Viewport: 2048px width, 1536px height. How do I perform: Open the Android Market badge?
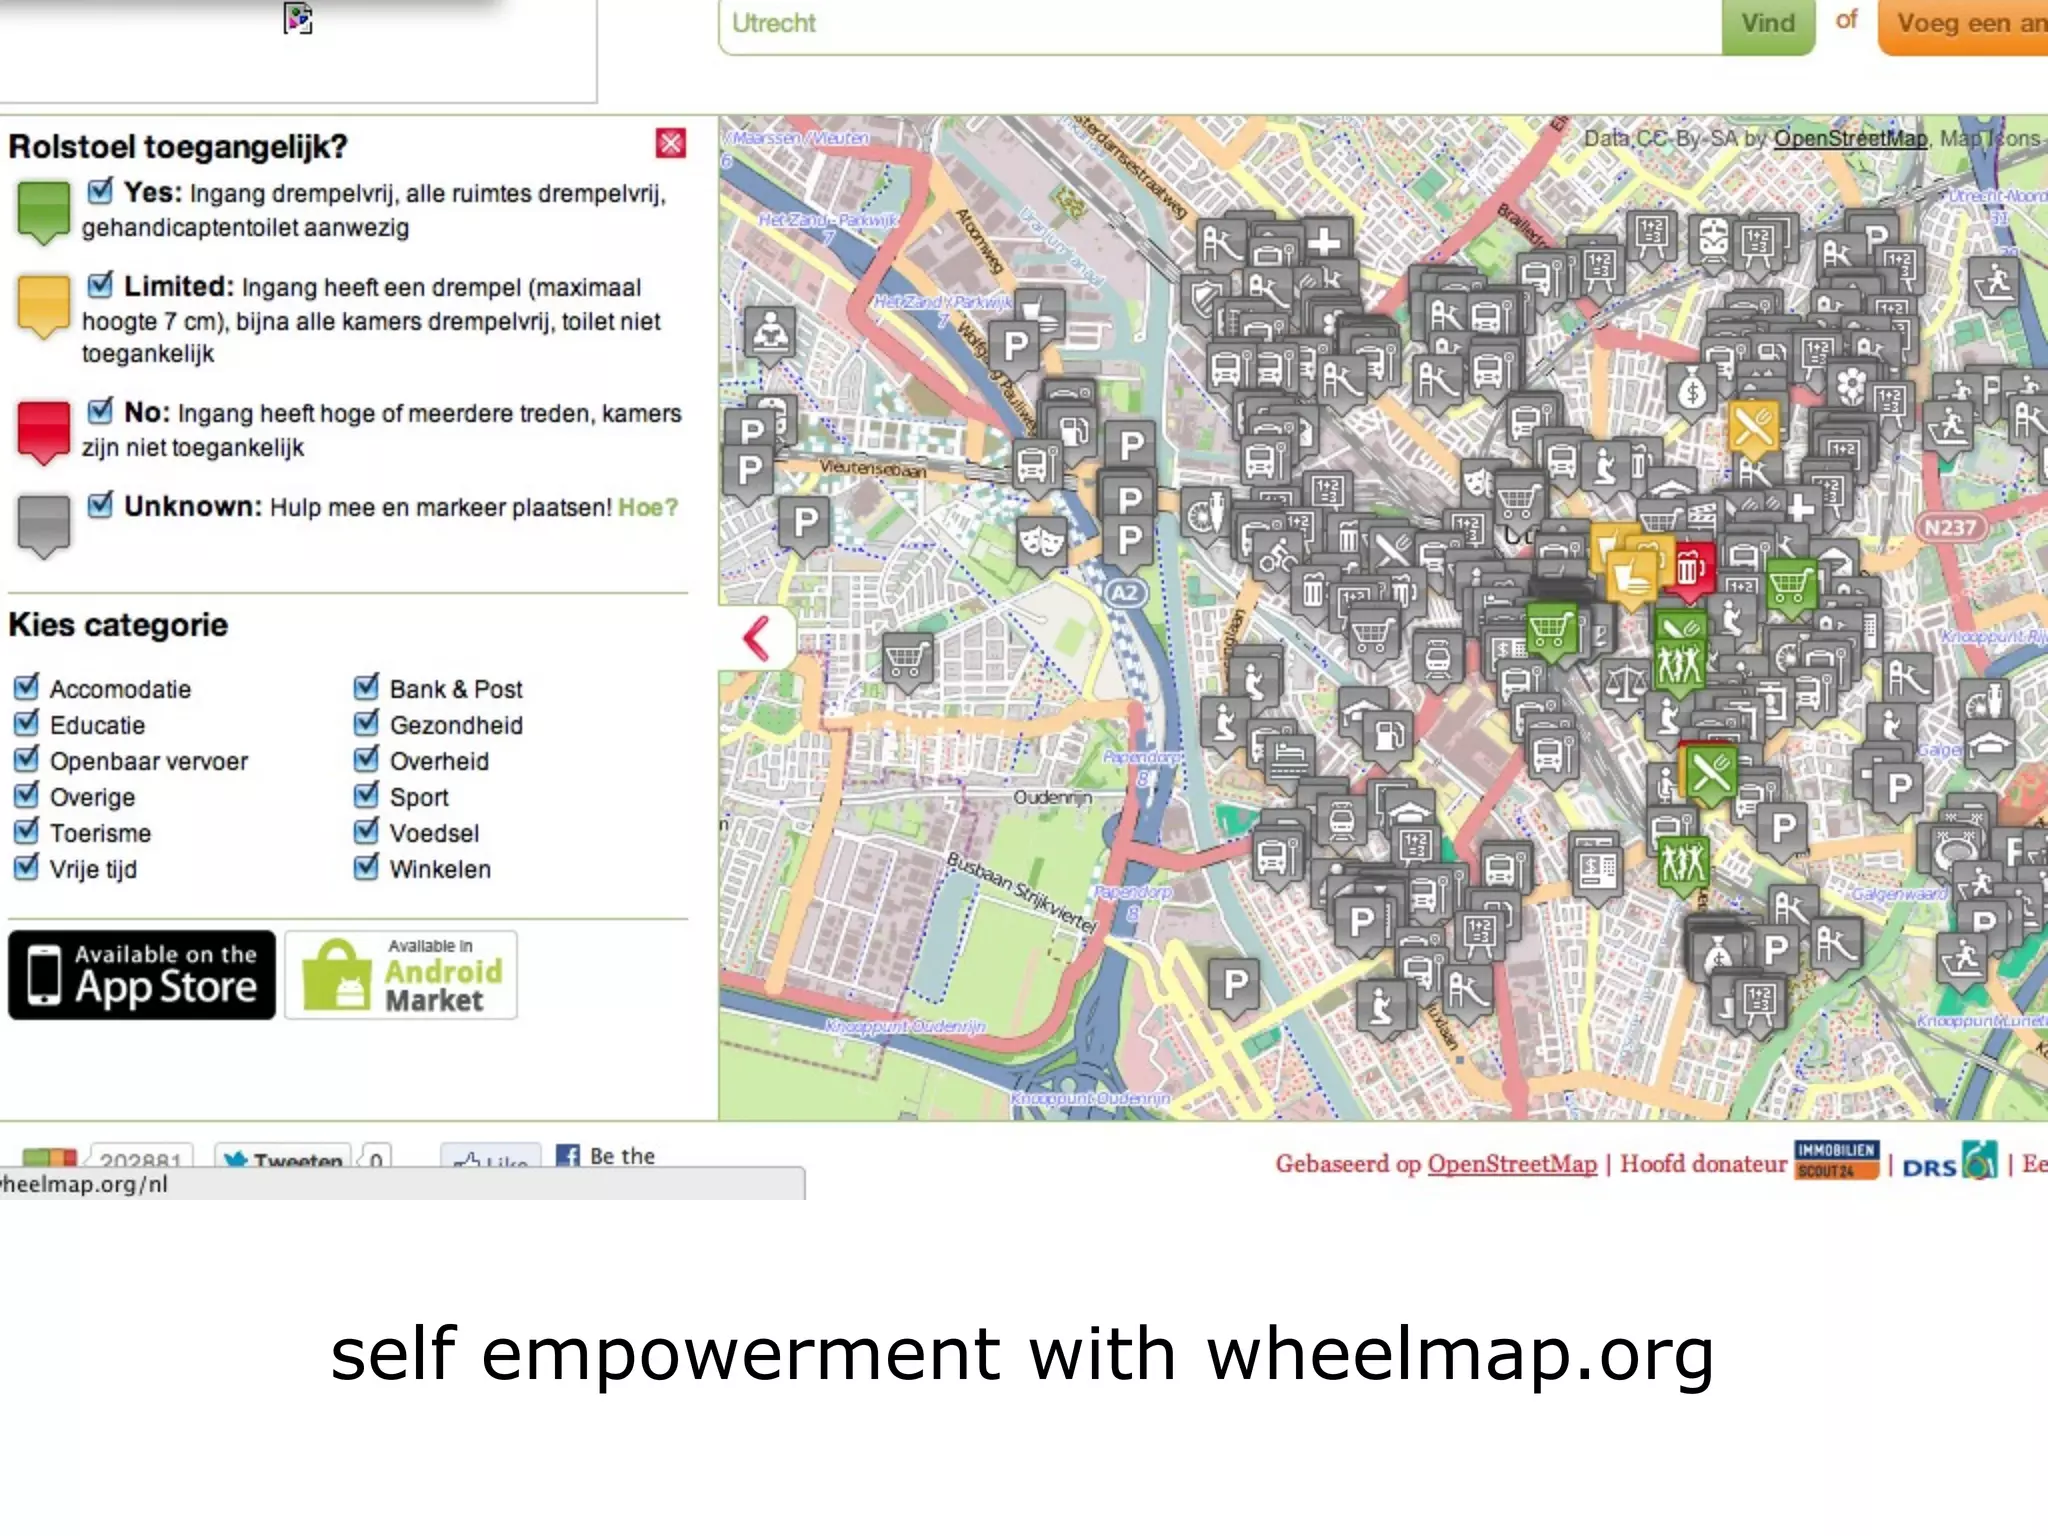point(401,975)
